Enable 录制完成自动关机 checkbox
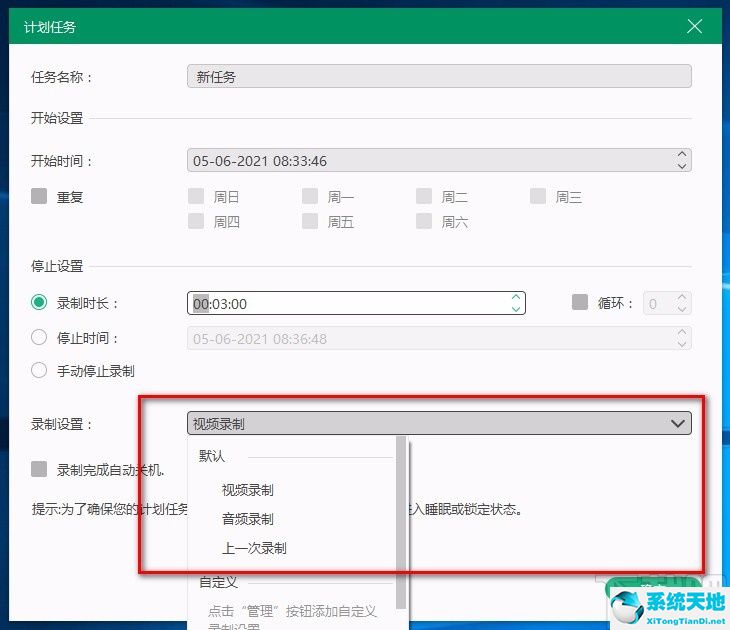The image size is (730, 630). (x=39, y=469)
